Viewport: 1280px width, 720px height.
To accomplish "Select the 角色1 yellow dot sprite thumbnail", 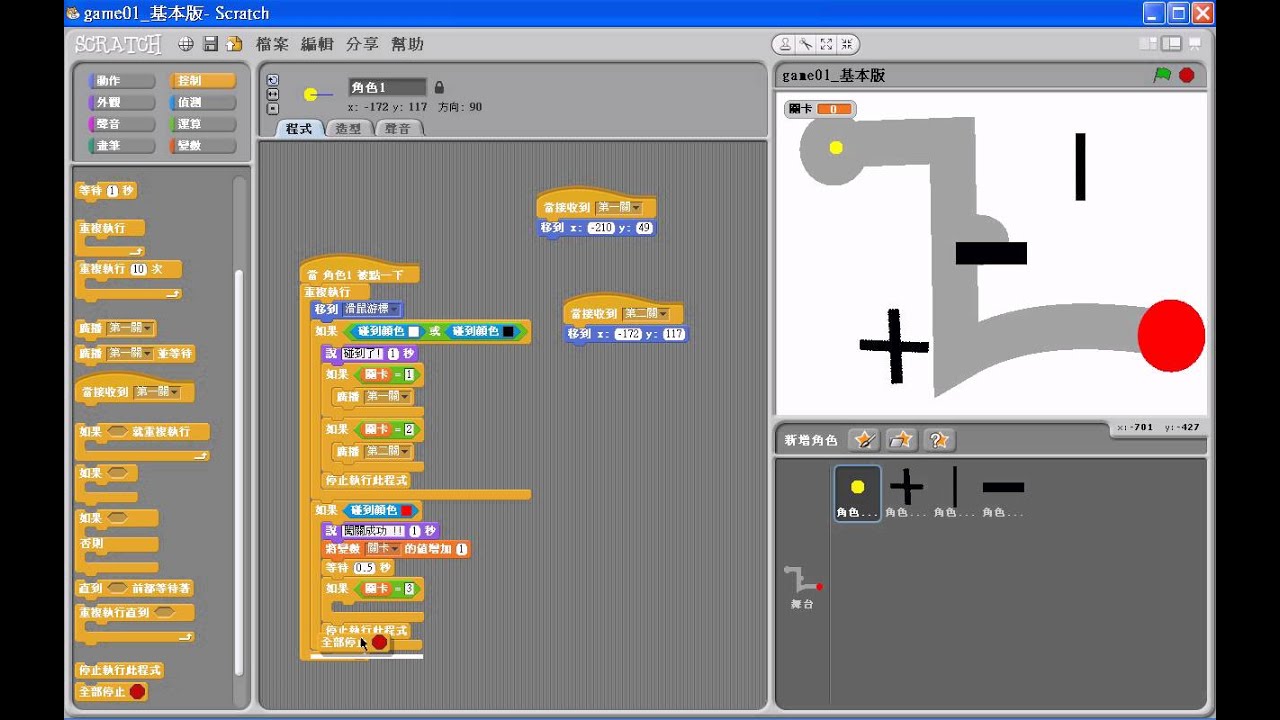I will [857, 493].
